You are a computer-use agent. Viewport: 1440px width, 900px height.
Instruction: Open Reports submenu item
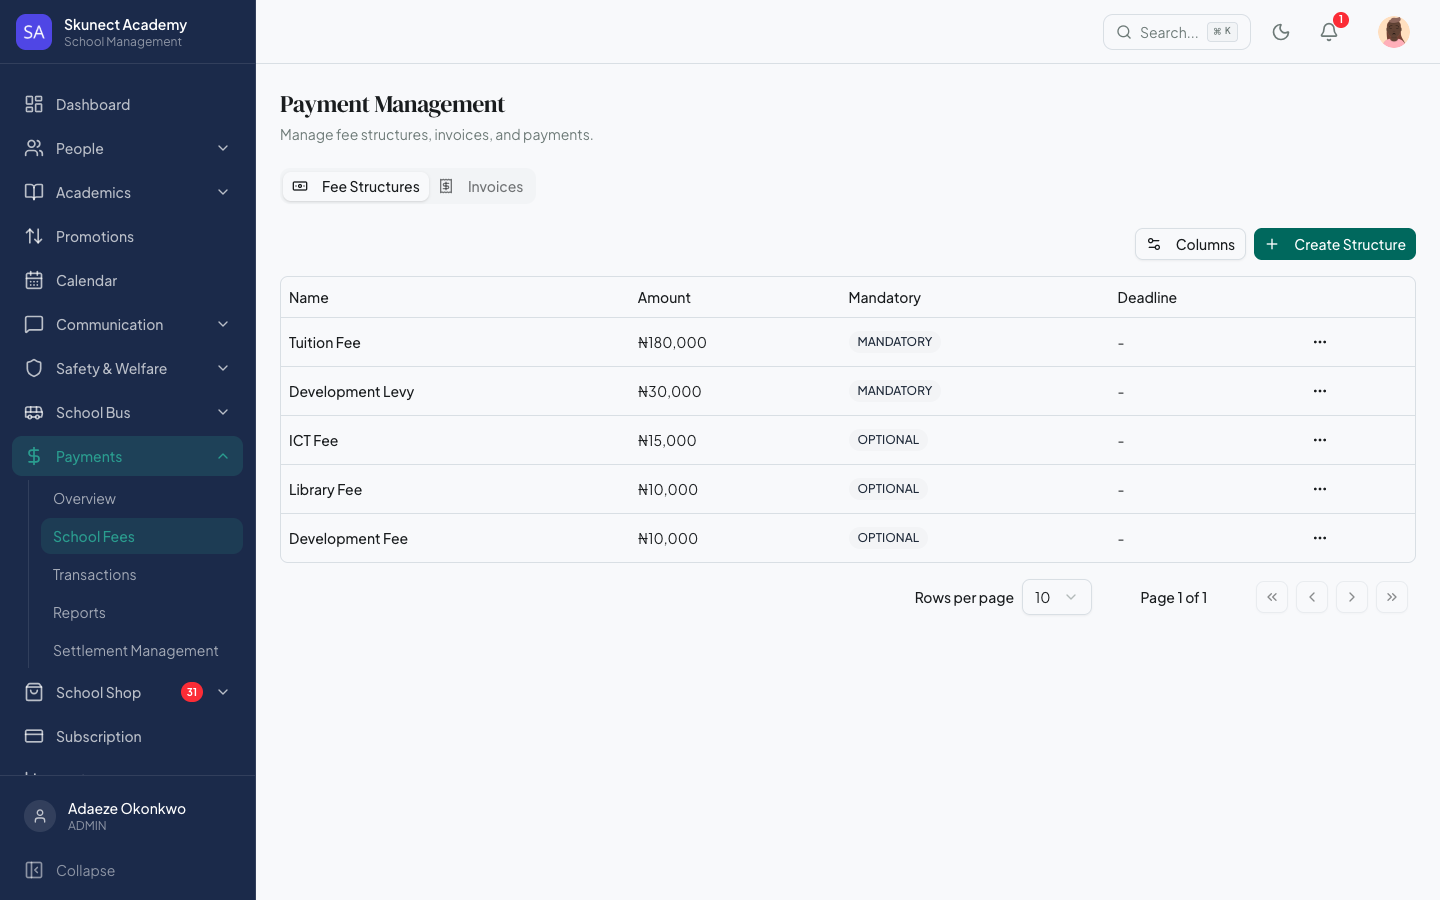coord(142,612)
